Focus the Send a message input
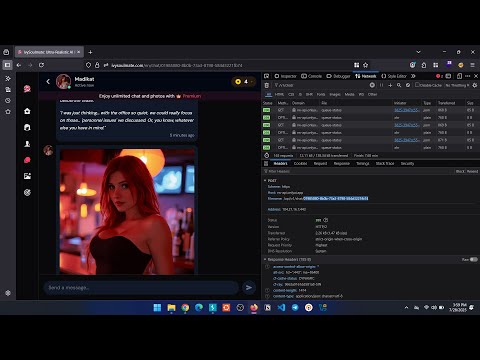This screenshot has width=480, height=360. tap(141, 287)
